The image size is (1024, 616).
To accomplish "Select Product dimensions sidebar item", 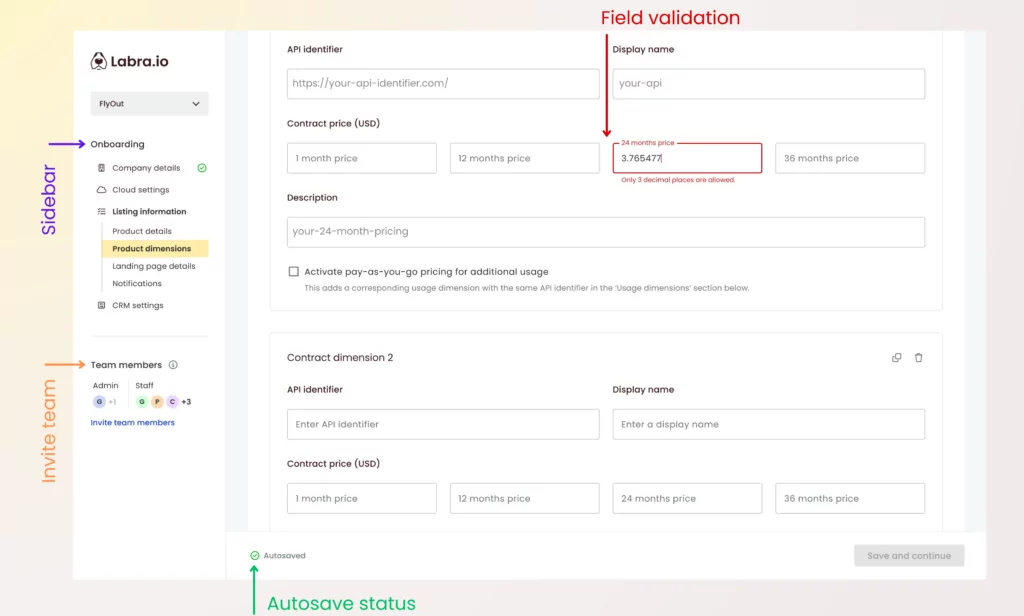I will coord(155,248).
